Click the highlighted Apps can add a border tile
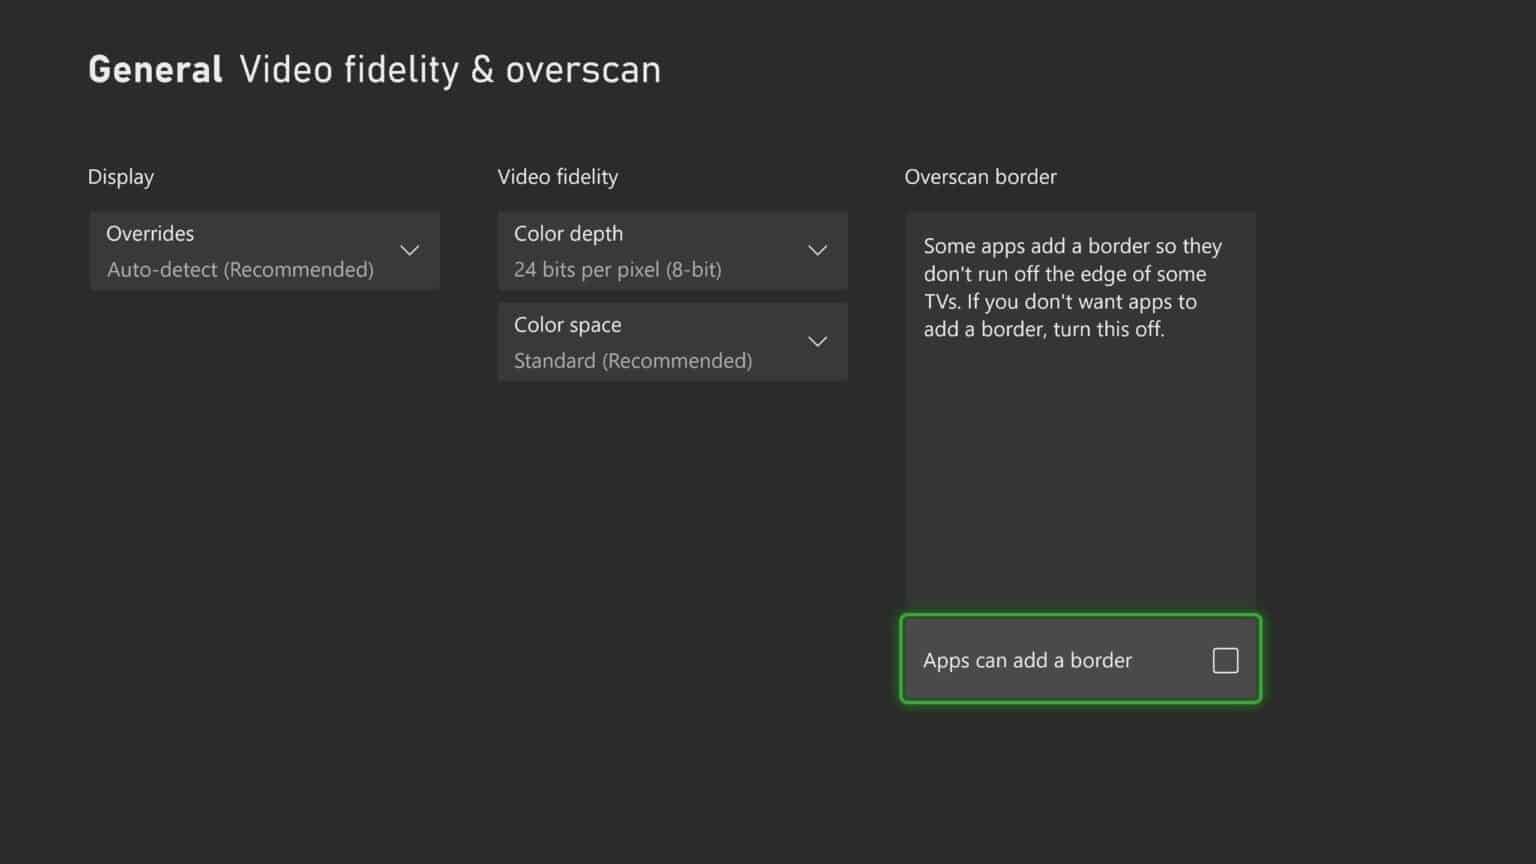This screenshot has height=864, width=1536. tap(1080, 659)
